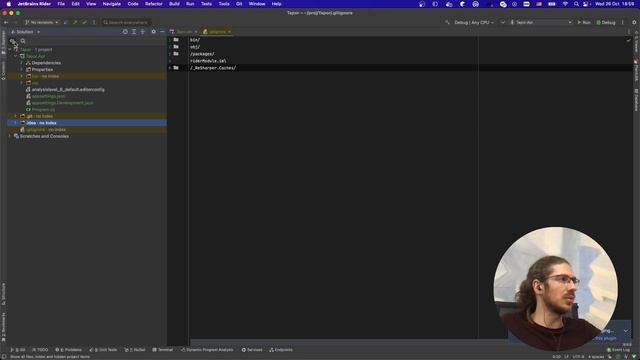
Task: Select the .idea folder row
Action: (87, 123)
